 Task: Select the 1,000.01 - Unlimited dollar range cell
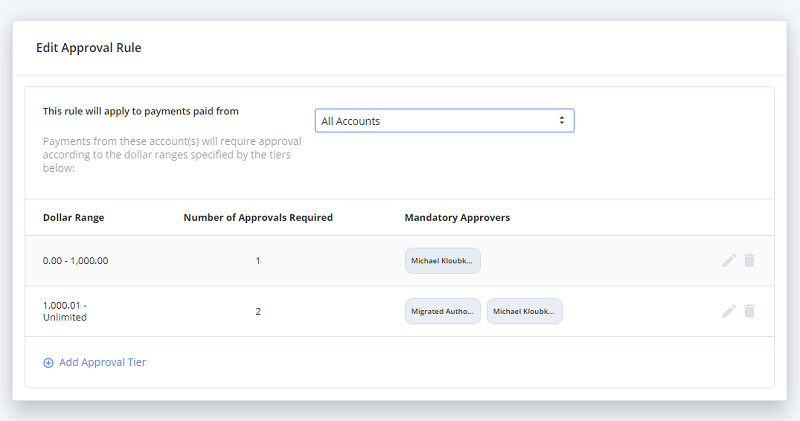point(65,311)
